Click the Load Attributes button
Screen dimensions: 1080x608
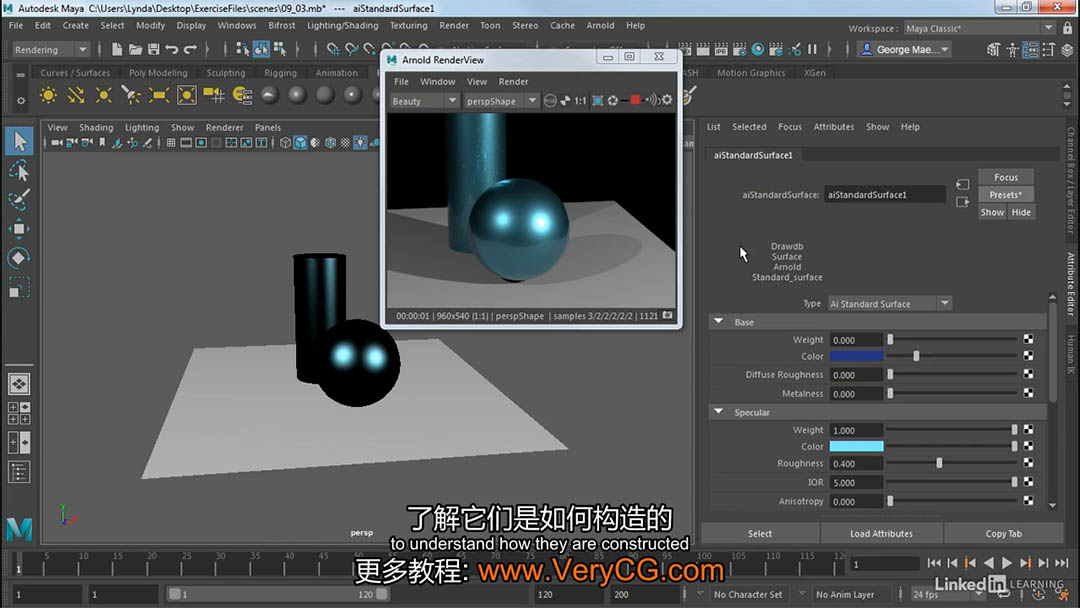(x=881, y=534)
